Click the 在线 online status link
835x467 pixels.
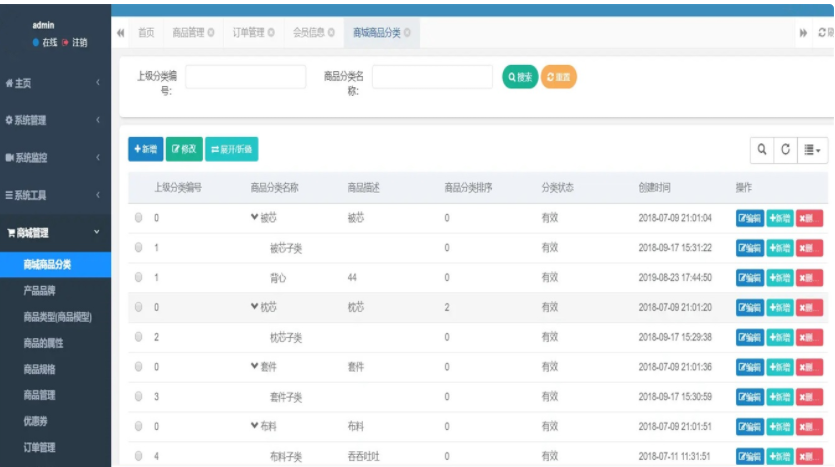pos(45,43)
